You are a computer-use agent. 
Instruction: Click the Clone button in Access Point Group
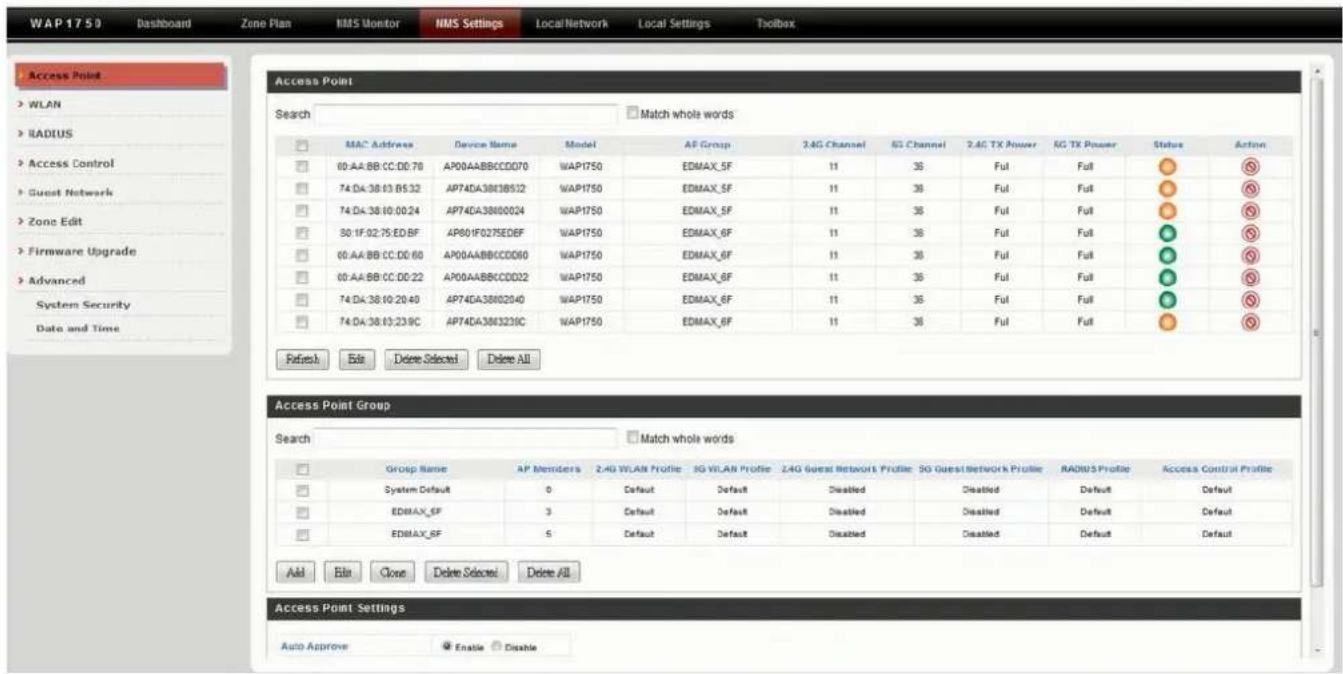[391, 572]
